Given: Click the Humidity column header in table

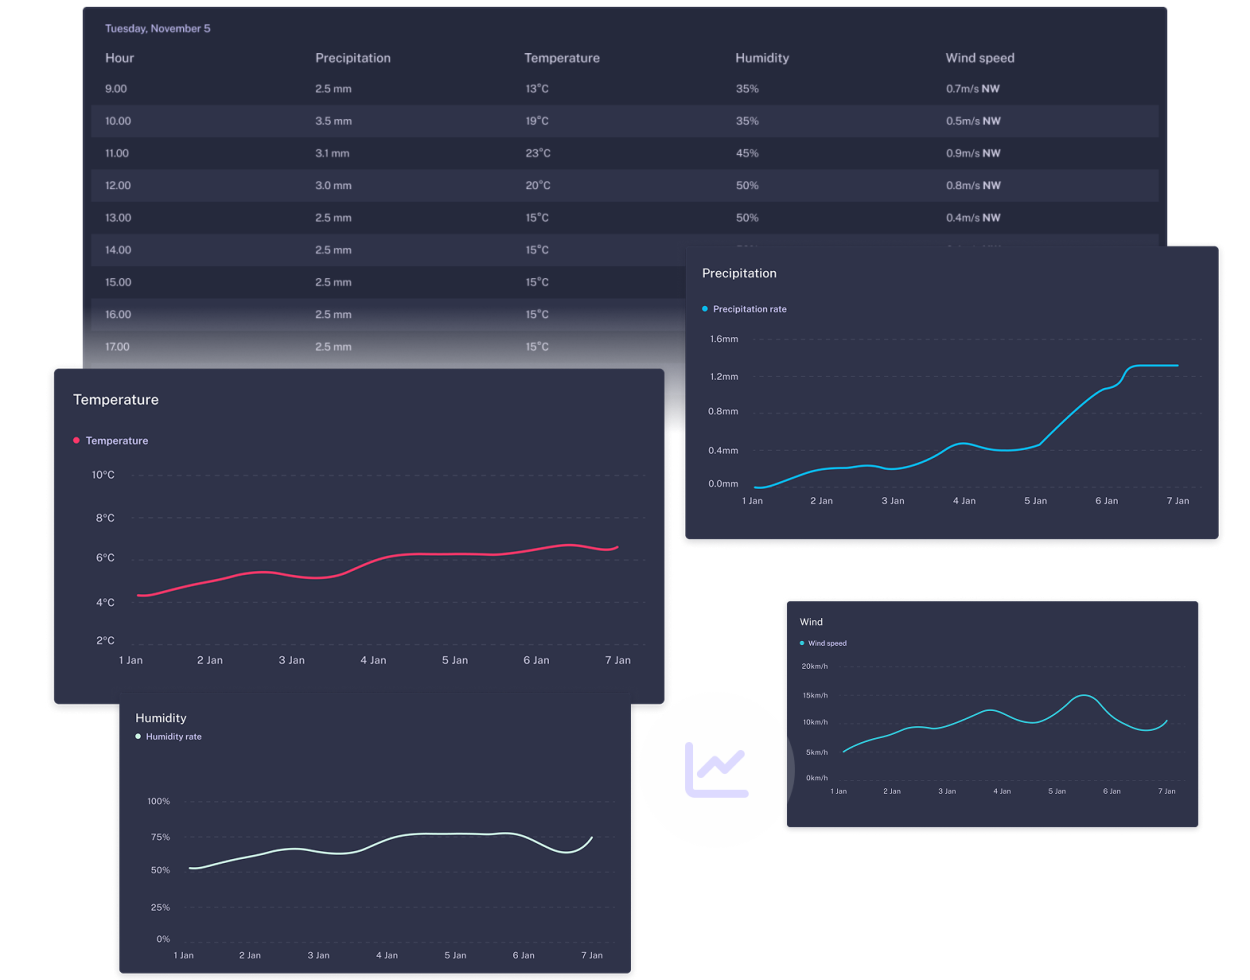Looking at the screenshot, I should (761, 58).
